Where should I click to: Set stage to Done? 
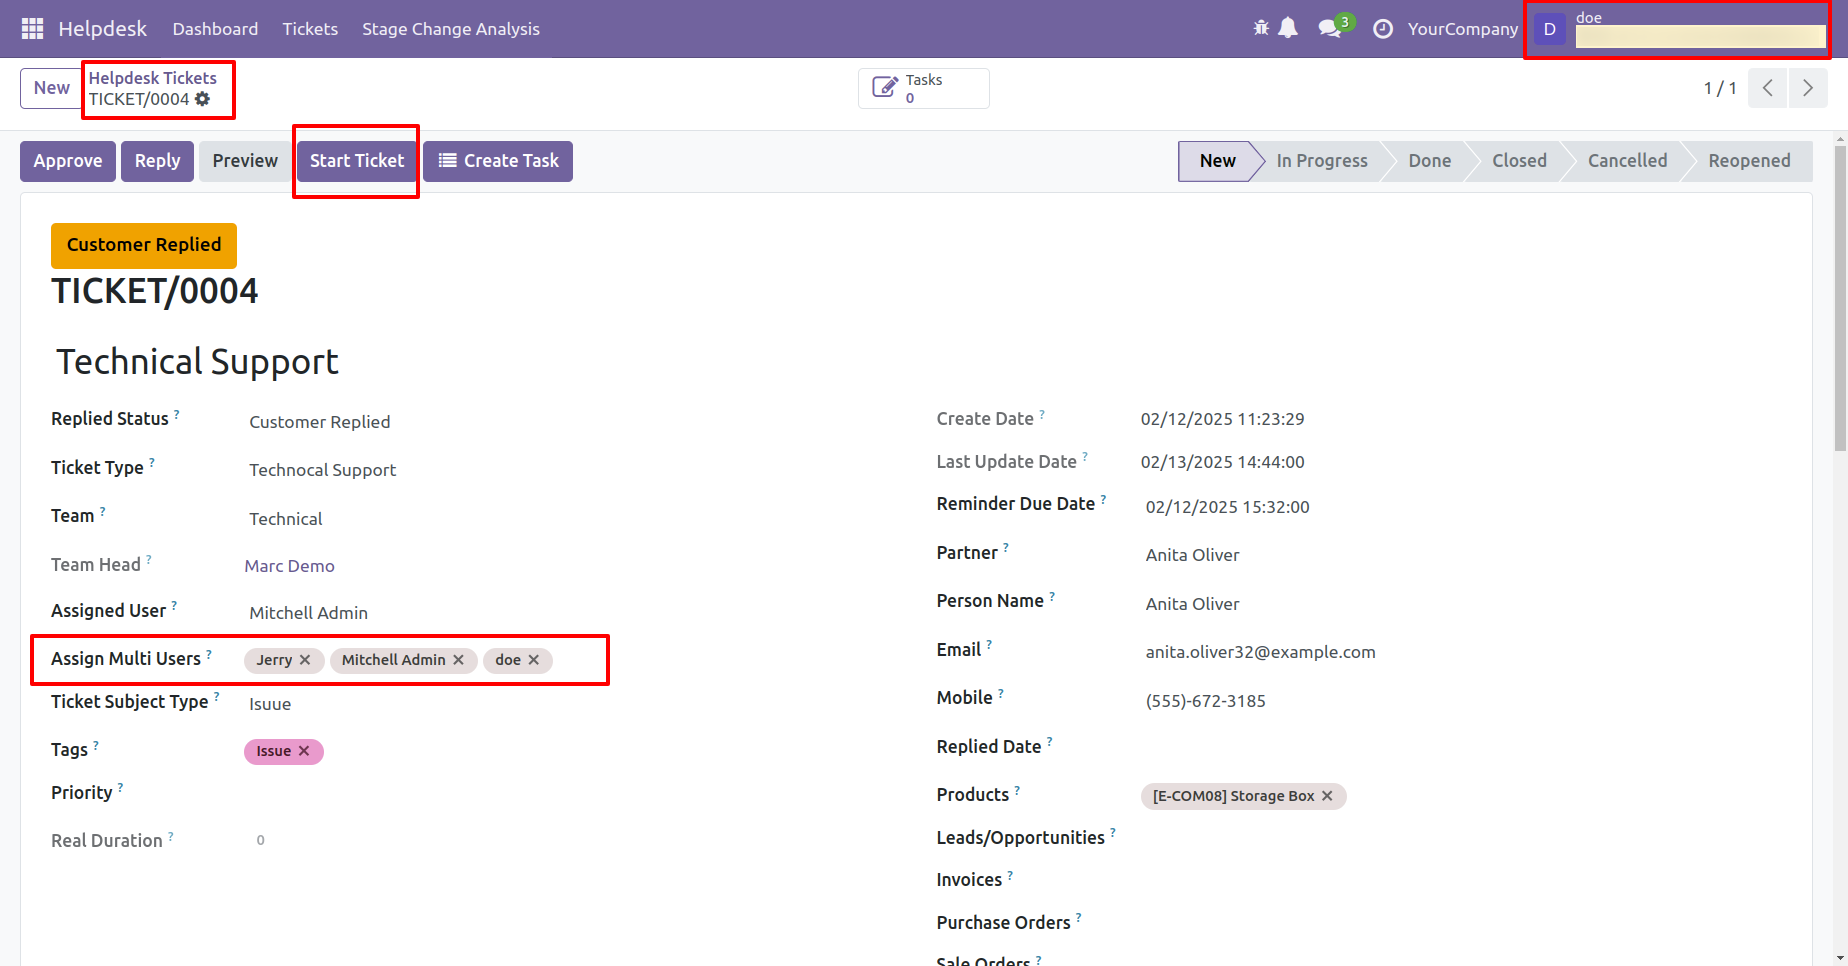pos(1430,161)
